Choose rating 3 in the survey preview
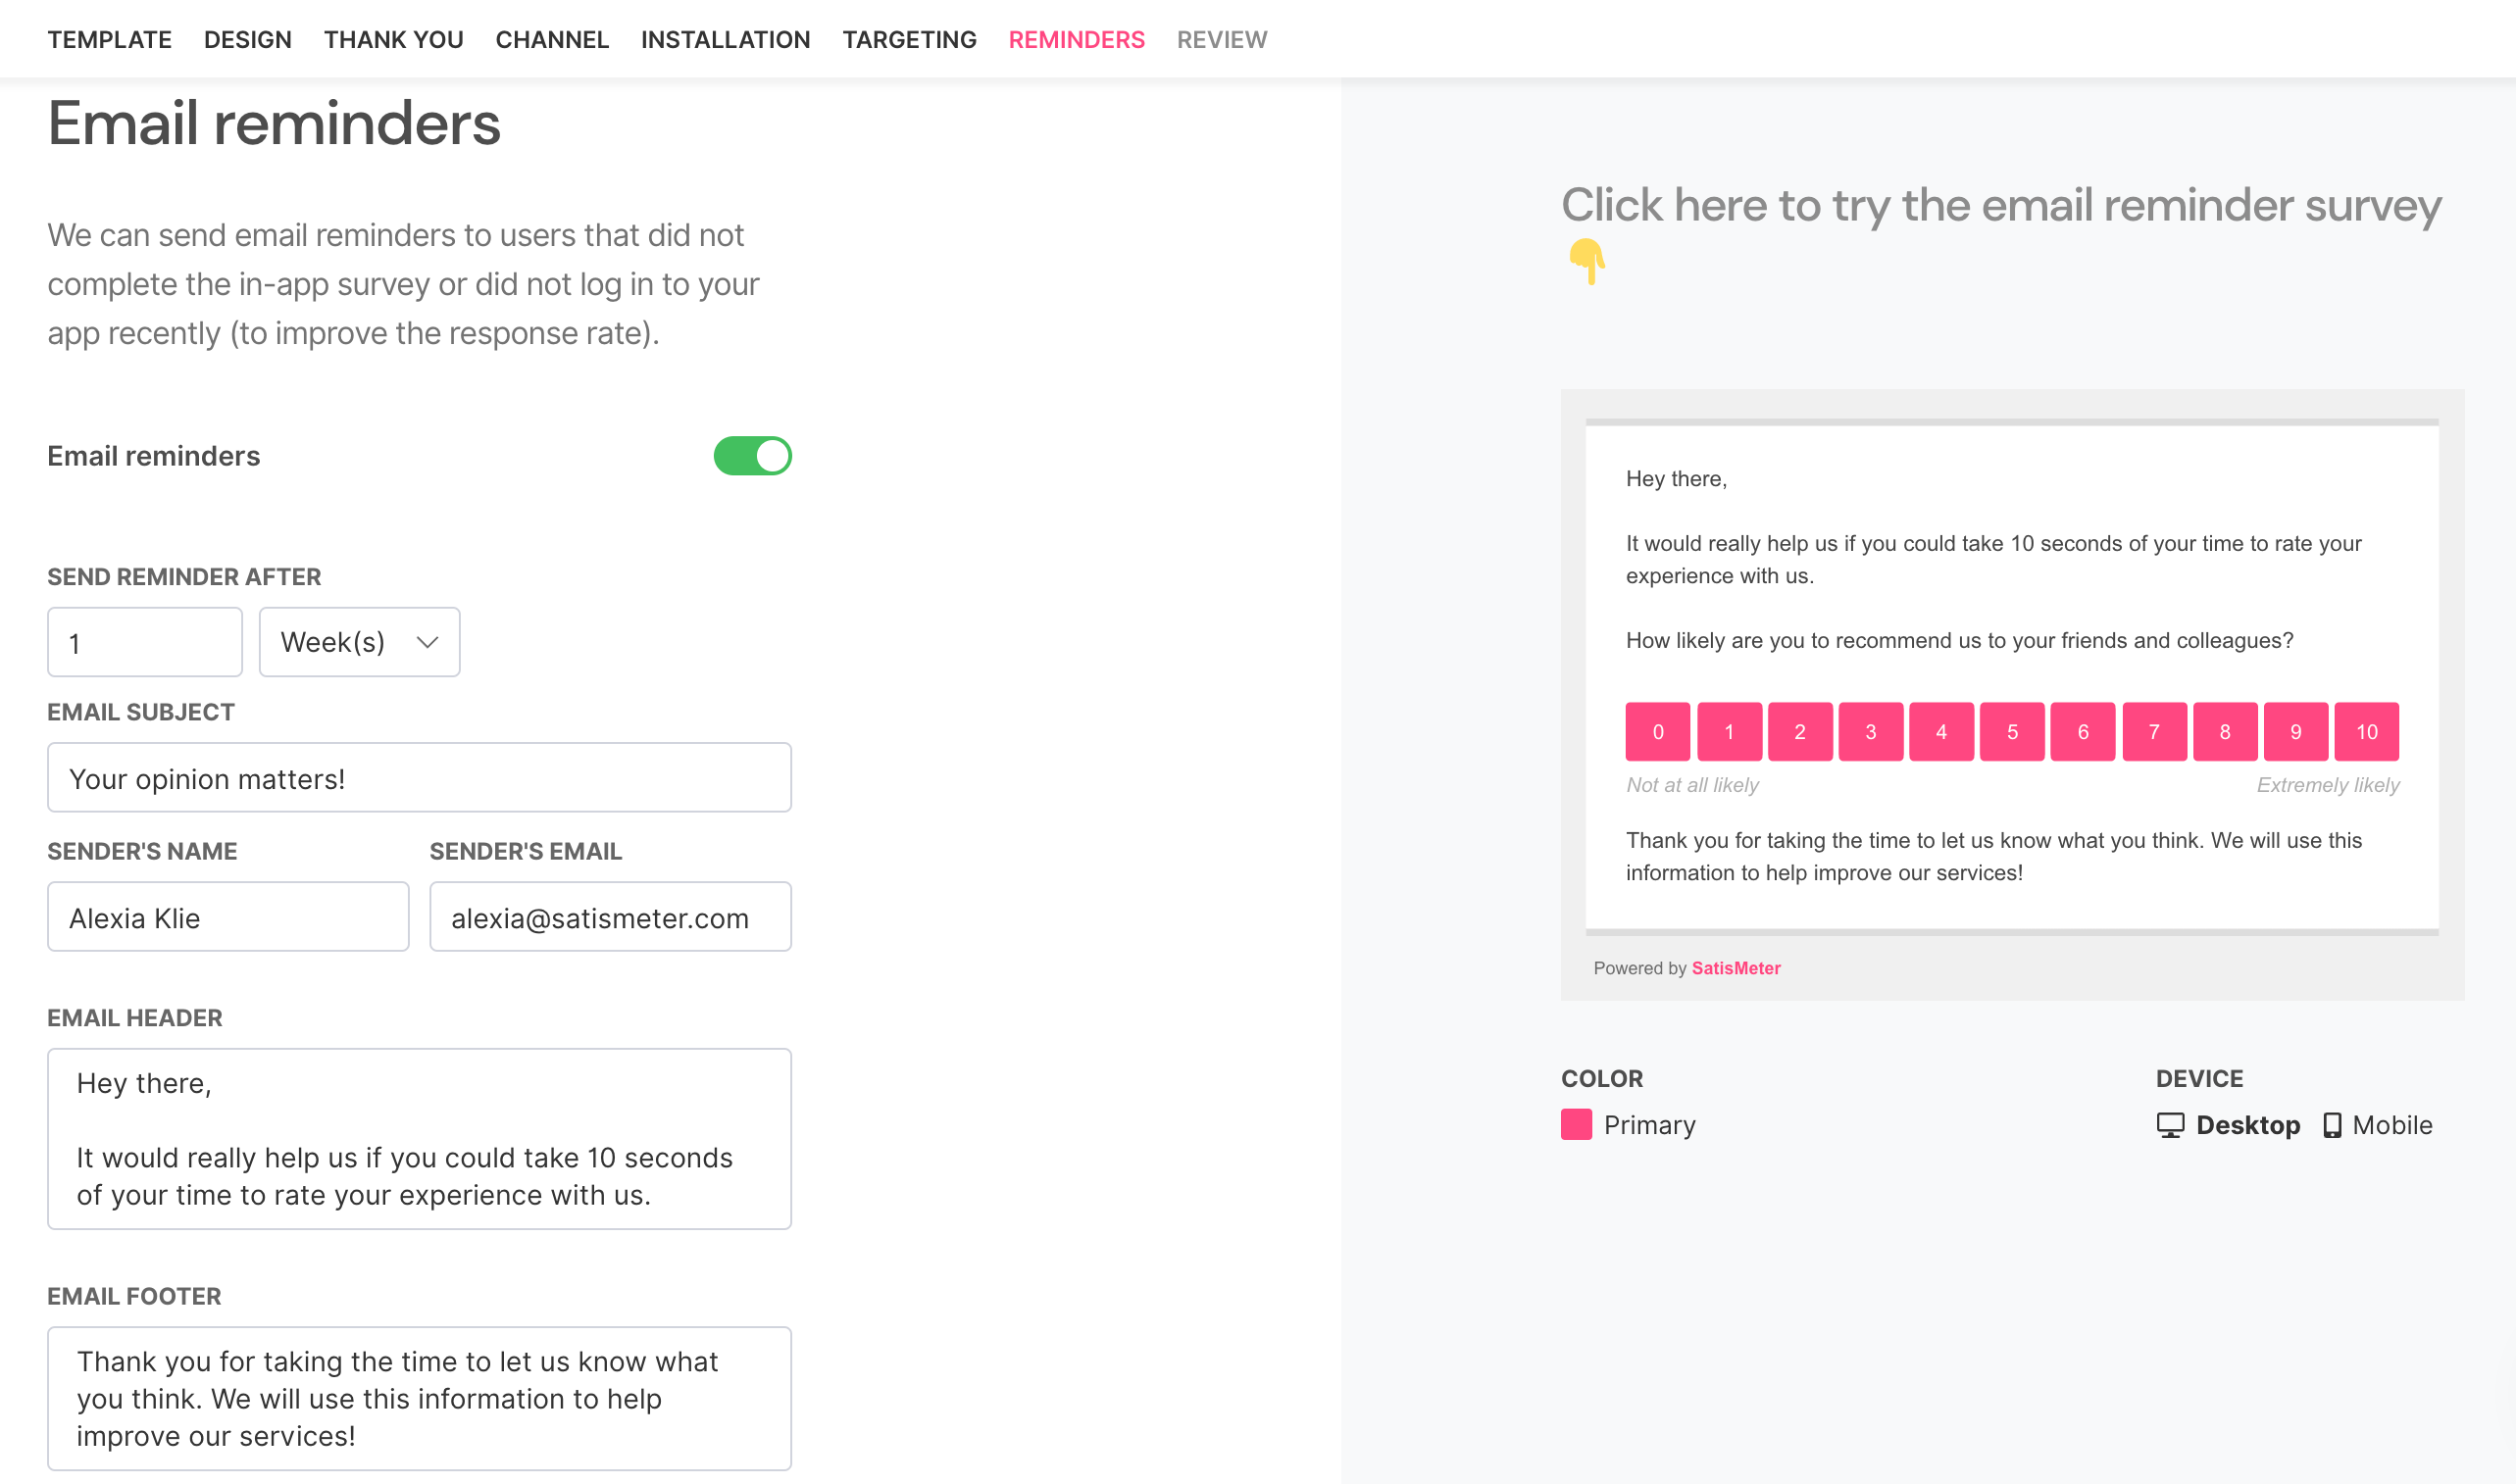 1871,732
